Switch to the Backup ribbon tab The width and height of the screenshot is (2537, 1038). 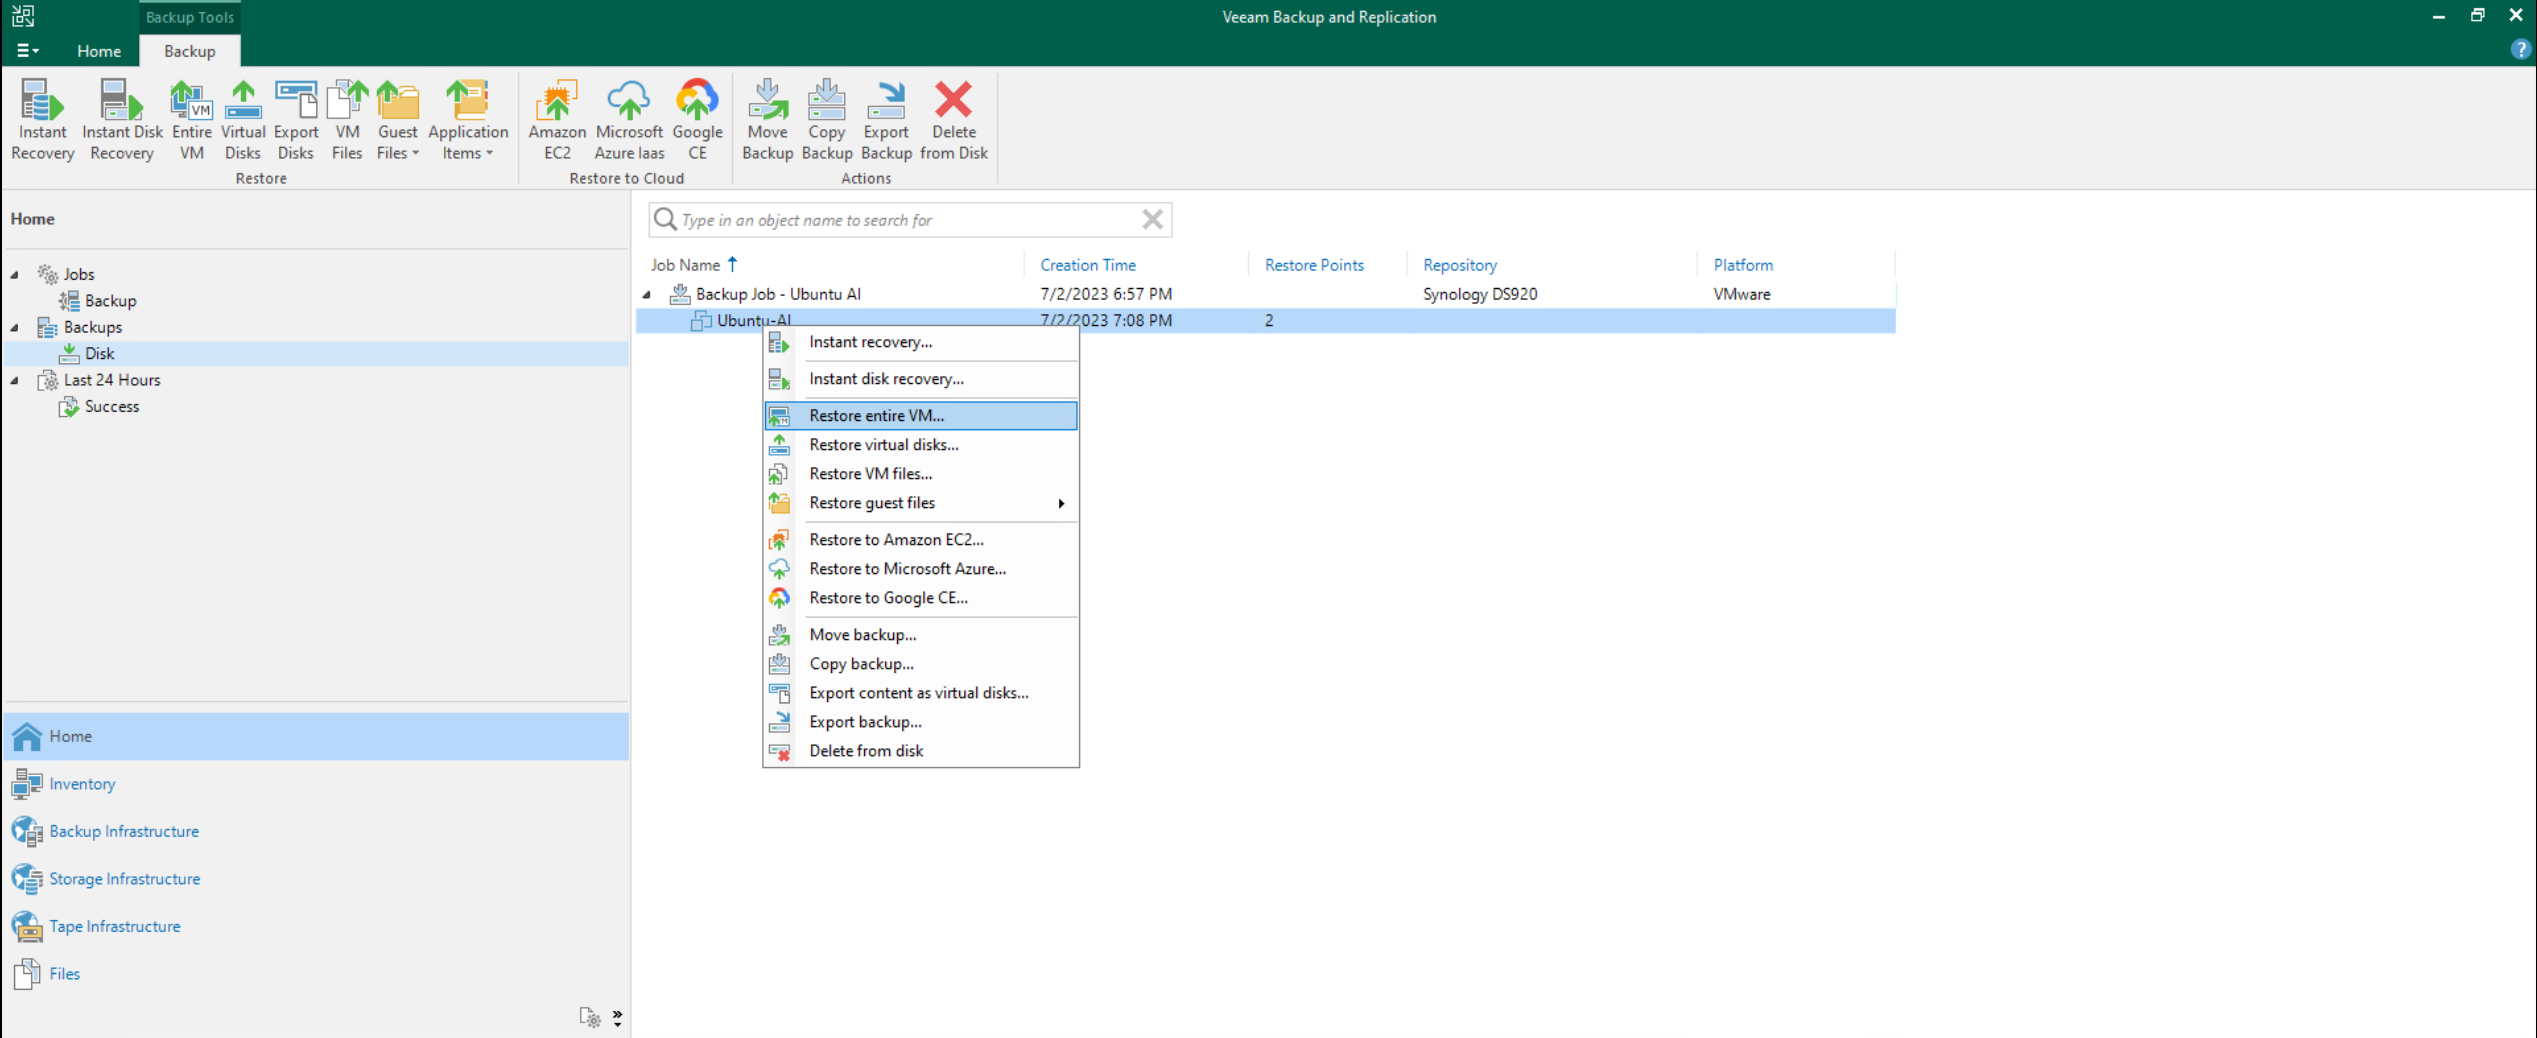189,51
